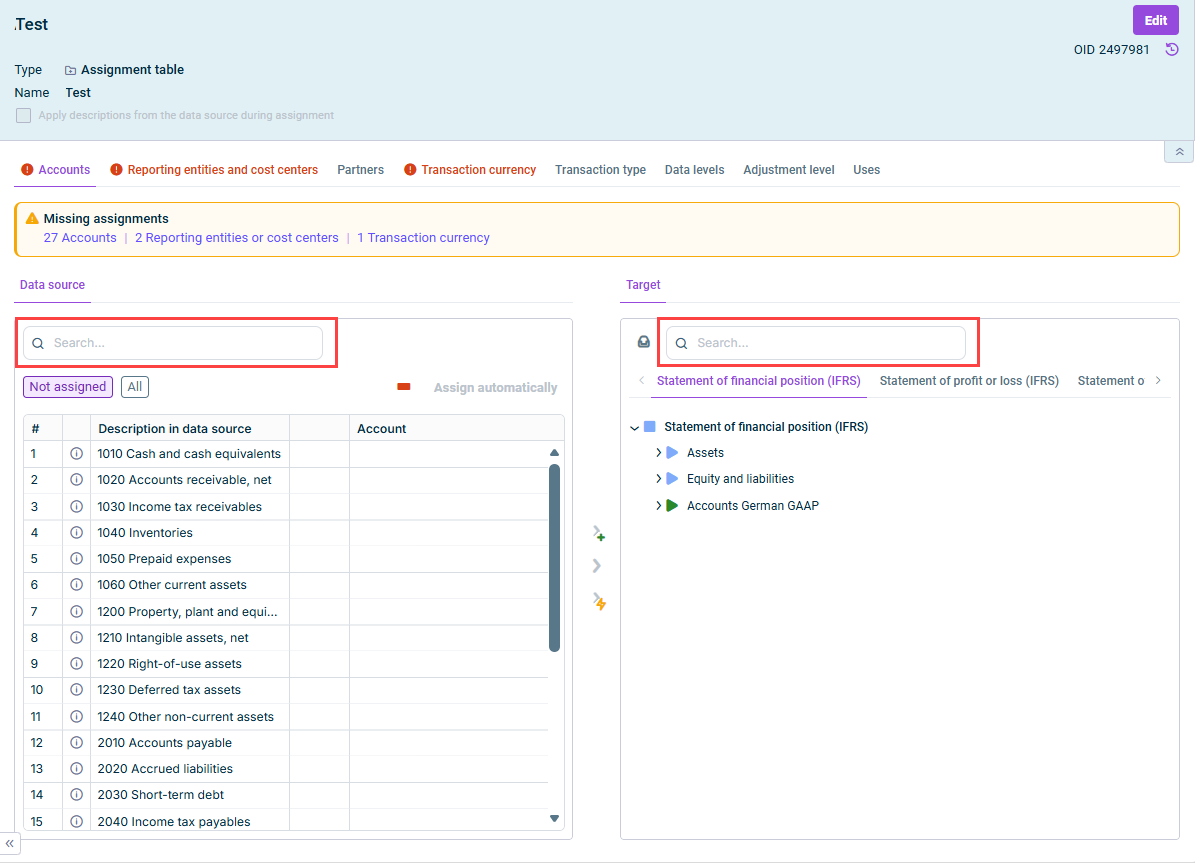
Task: Click the info icon for 1060 Other current assets
Action: (x=76, y=585)
